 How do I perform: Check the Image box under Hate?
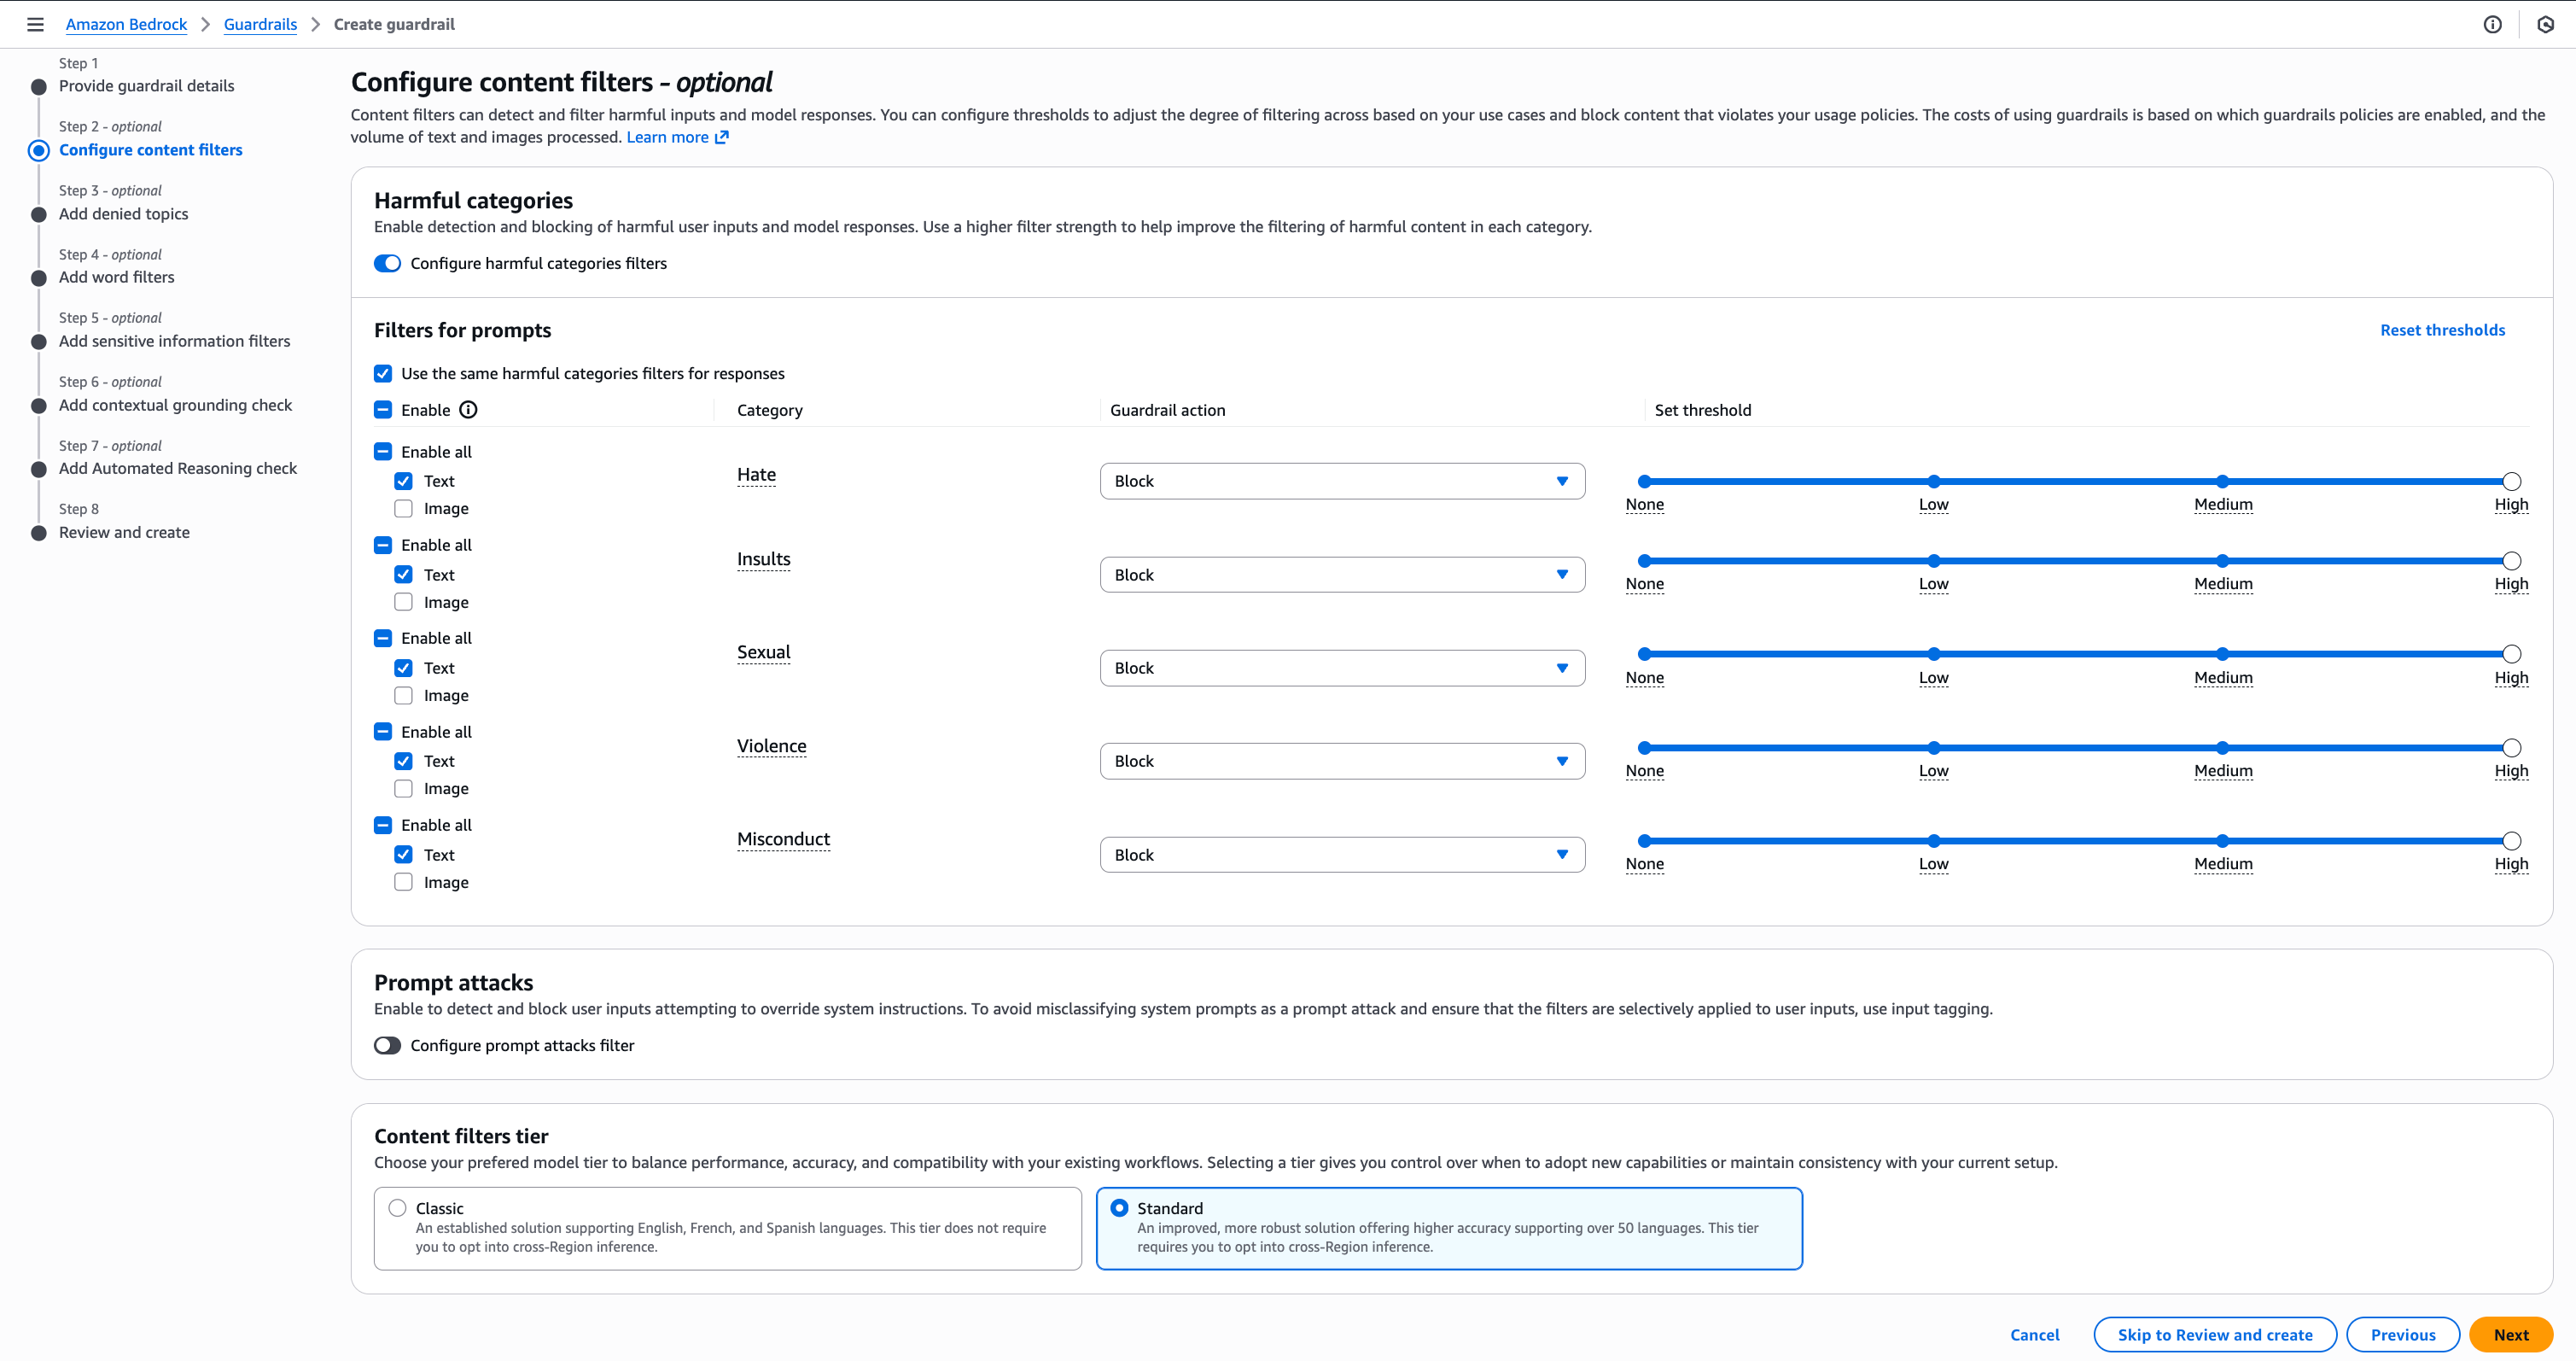point(403,509)
